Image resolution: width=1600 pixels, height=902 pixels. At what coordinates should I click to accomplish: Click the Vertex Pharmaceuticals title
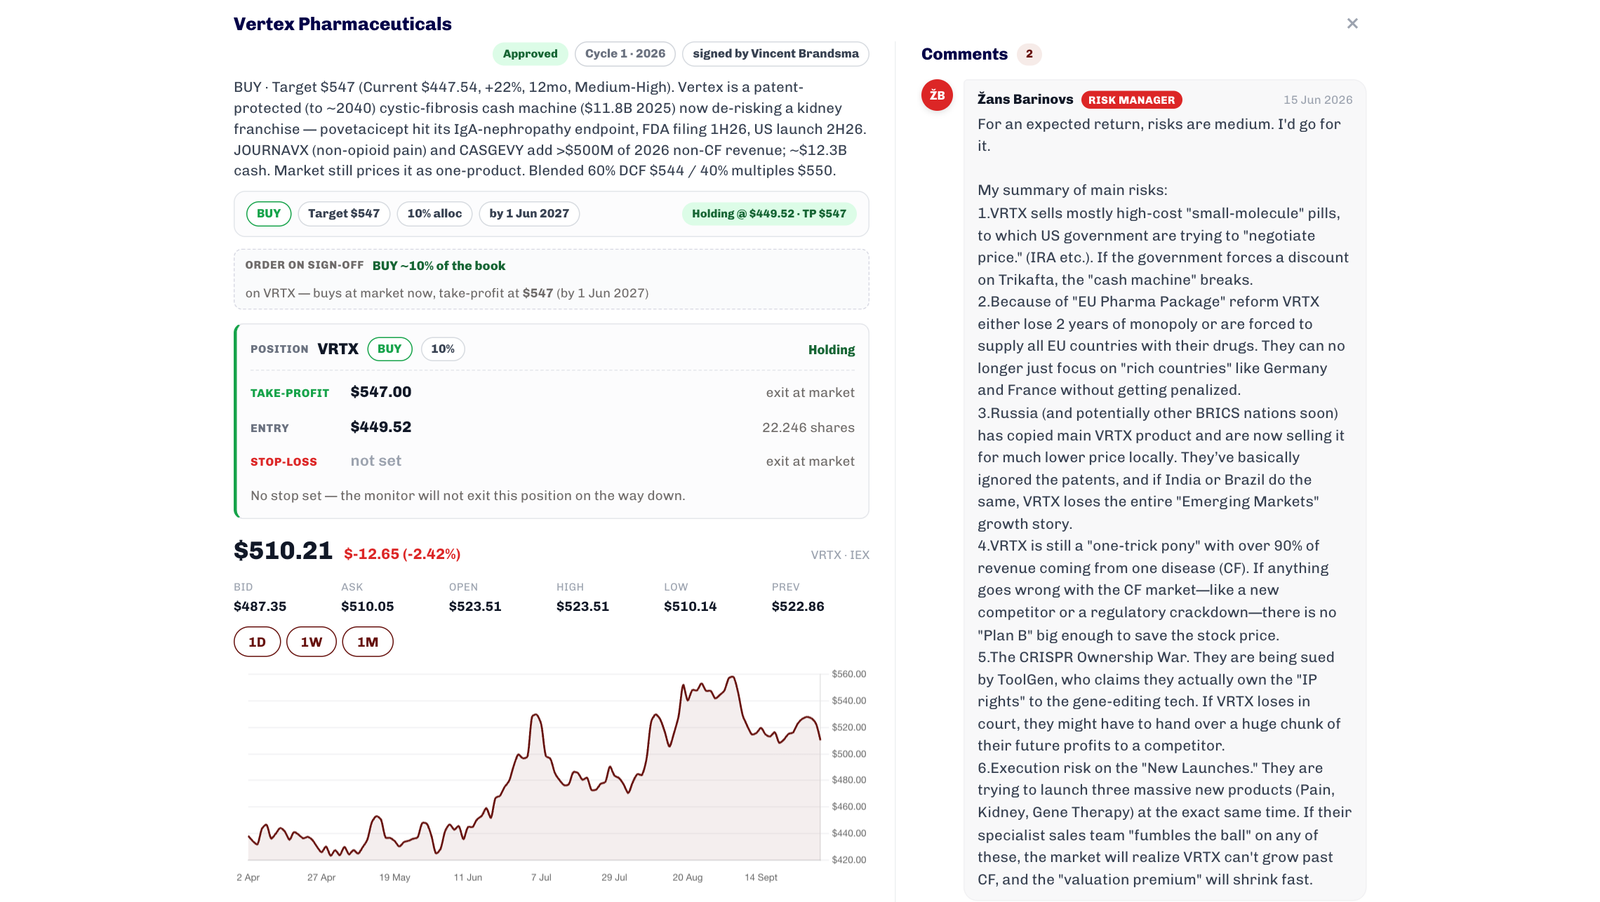[343, 24]
